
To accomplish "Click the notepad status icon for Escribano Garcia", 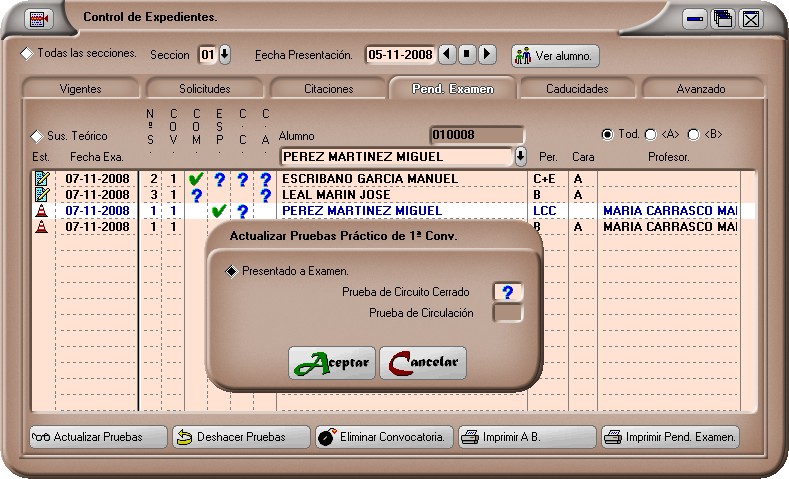I will click(x=42, y=179).
